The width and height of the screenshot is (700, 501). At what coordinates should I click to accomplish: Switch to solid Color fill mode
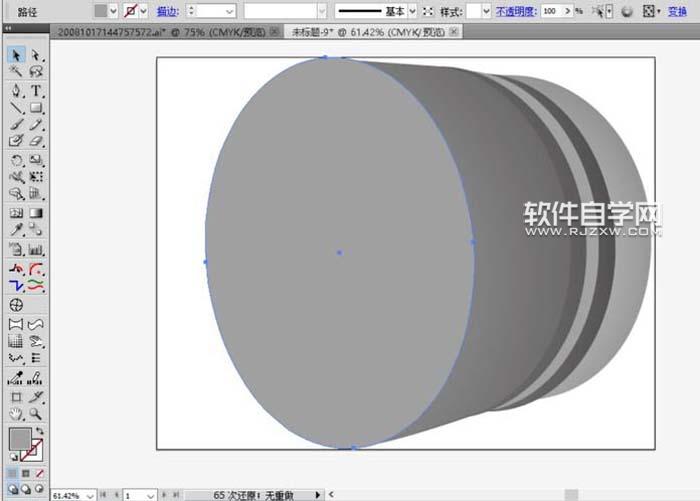pos(12,473)
